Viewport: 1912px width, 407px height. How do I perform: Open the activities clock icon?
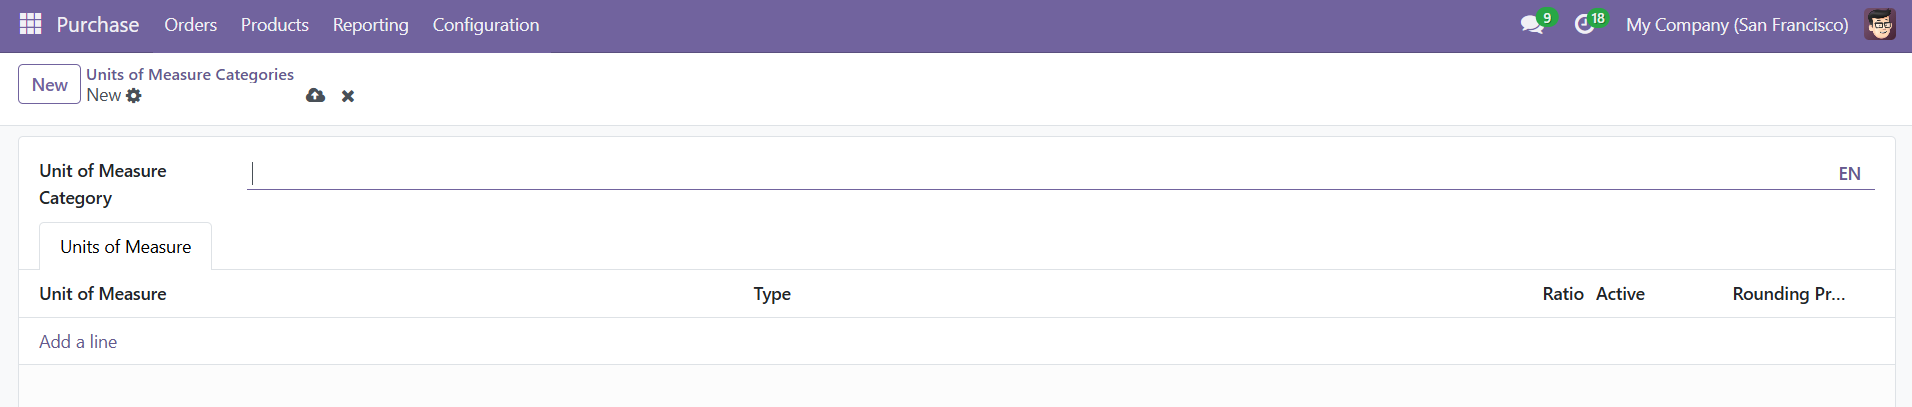[x=1584, y=25]
